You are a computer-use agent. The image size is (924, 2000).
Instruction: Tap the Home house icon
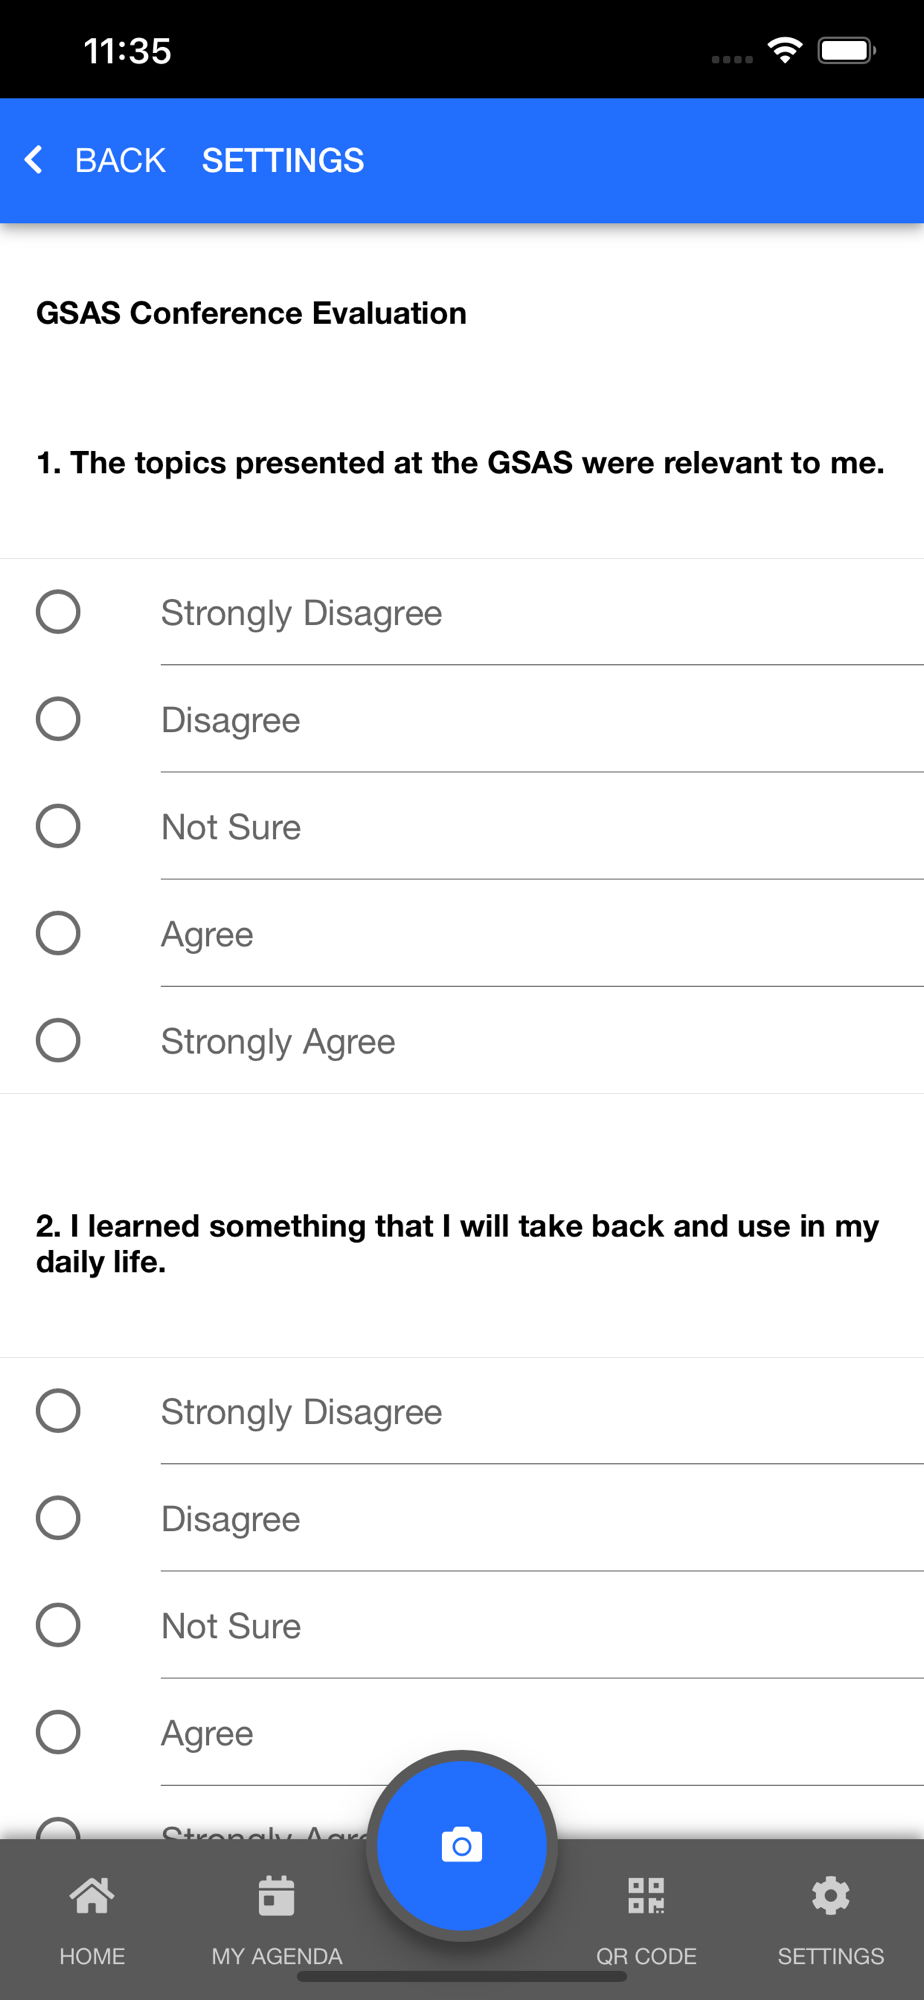[92, 1895]
